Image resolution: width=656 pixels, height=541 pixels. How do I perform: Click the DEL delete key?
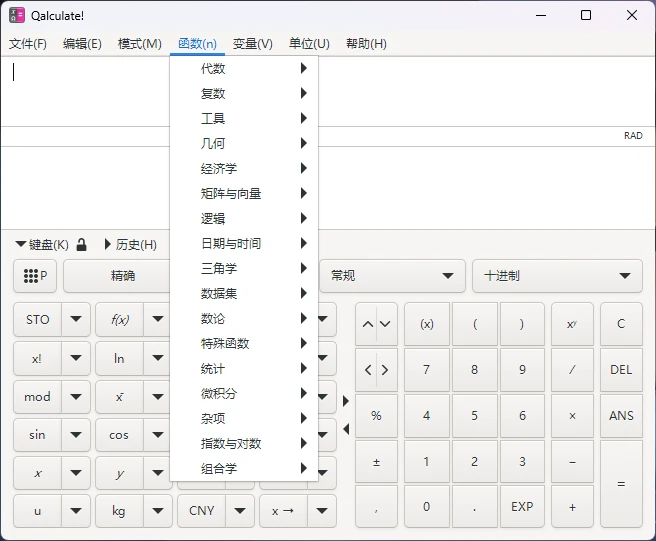tap(621, 370)
